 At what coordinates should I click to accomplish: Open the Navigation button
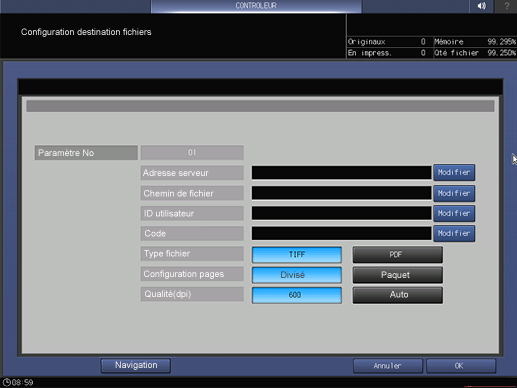[136, 365]
